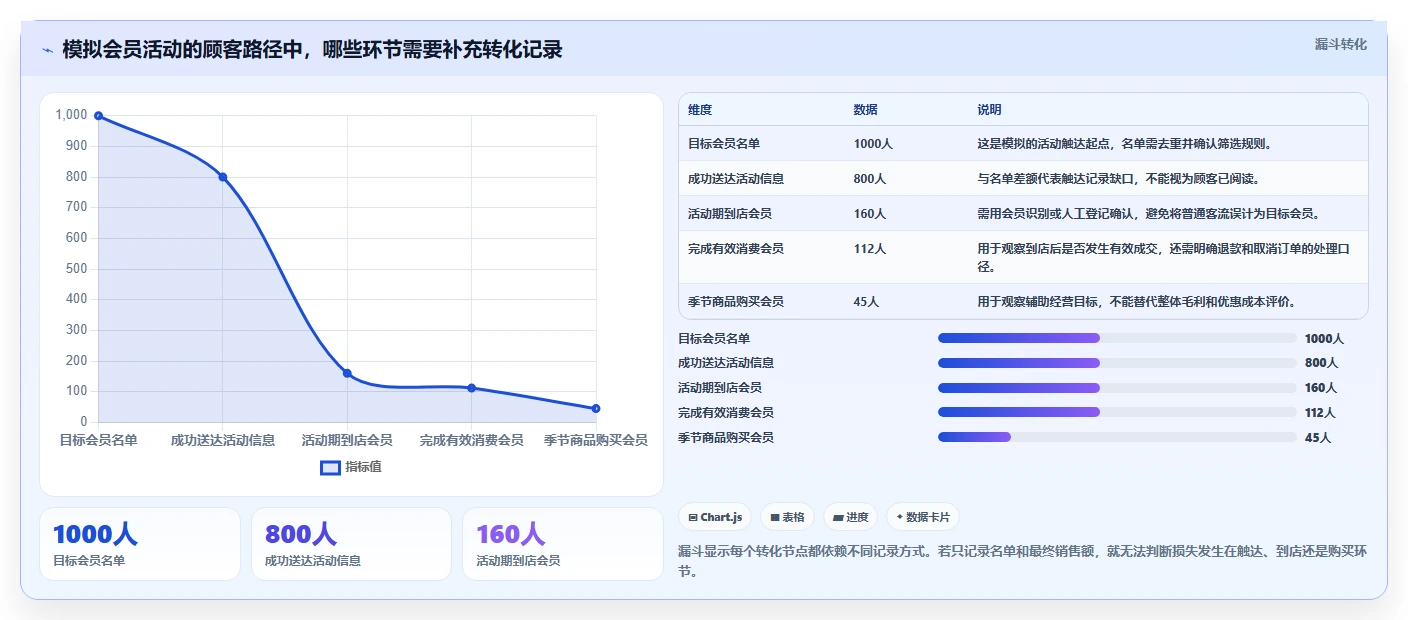Click x-axis label 完成有效消费会员 under chart
The image size is (1408, 620).
(471, 440)
